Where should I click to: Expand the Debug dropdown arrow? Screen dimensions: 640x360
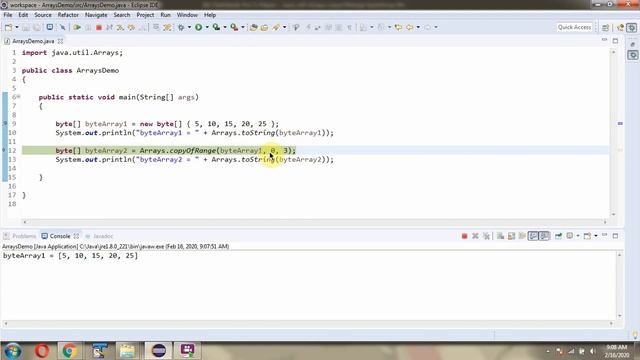[x=189, y=27]
